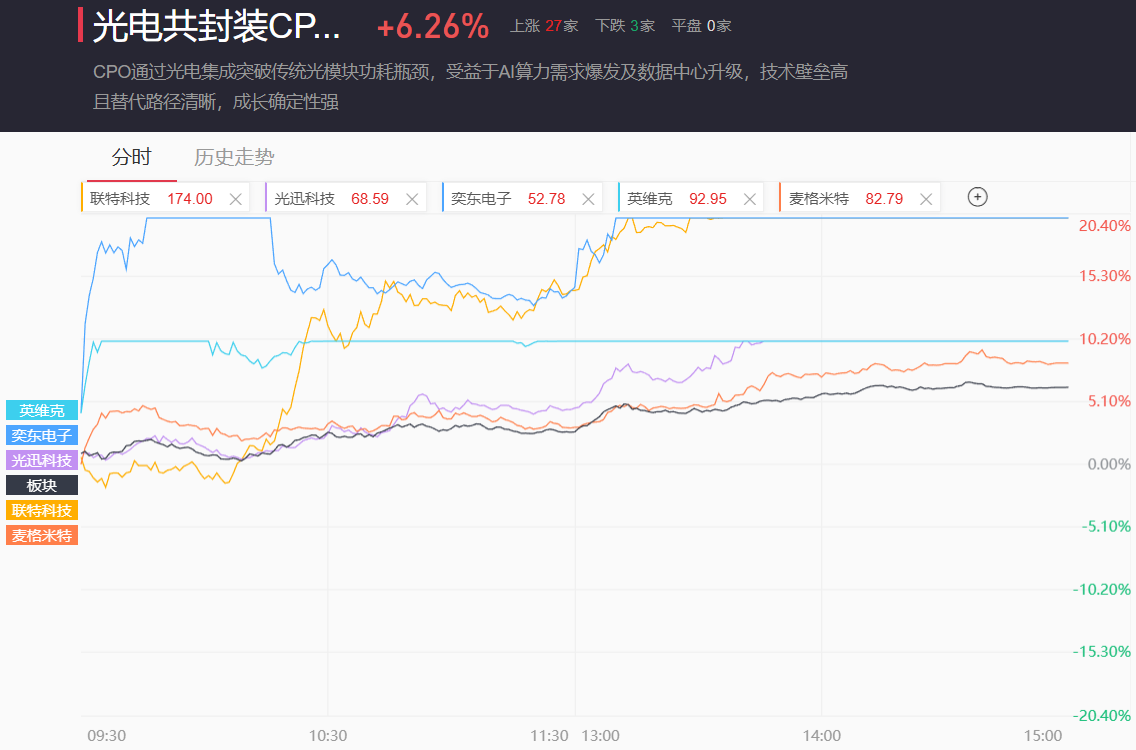Hide the 光迅科技 series via legend
This screenshot has height=750, width=1136.
41,460
